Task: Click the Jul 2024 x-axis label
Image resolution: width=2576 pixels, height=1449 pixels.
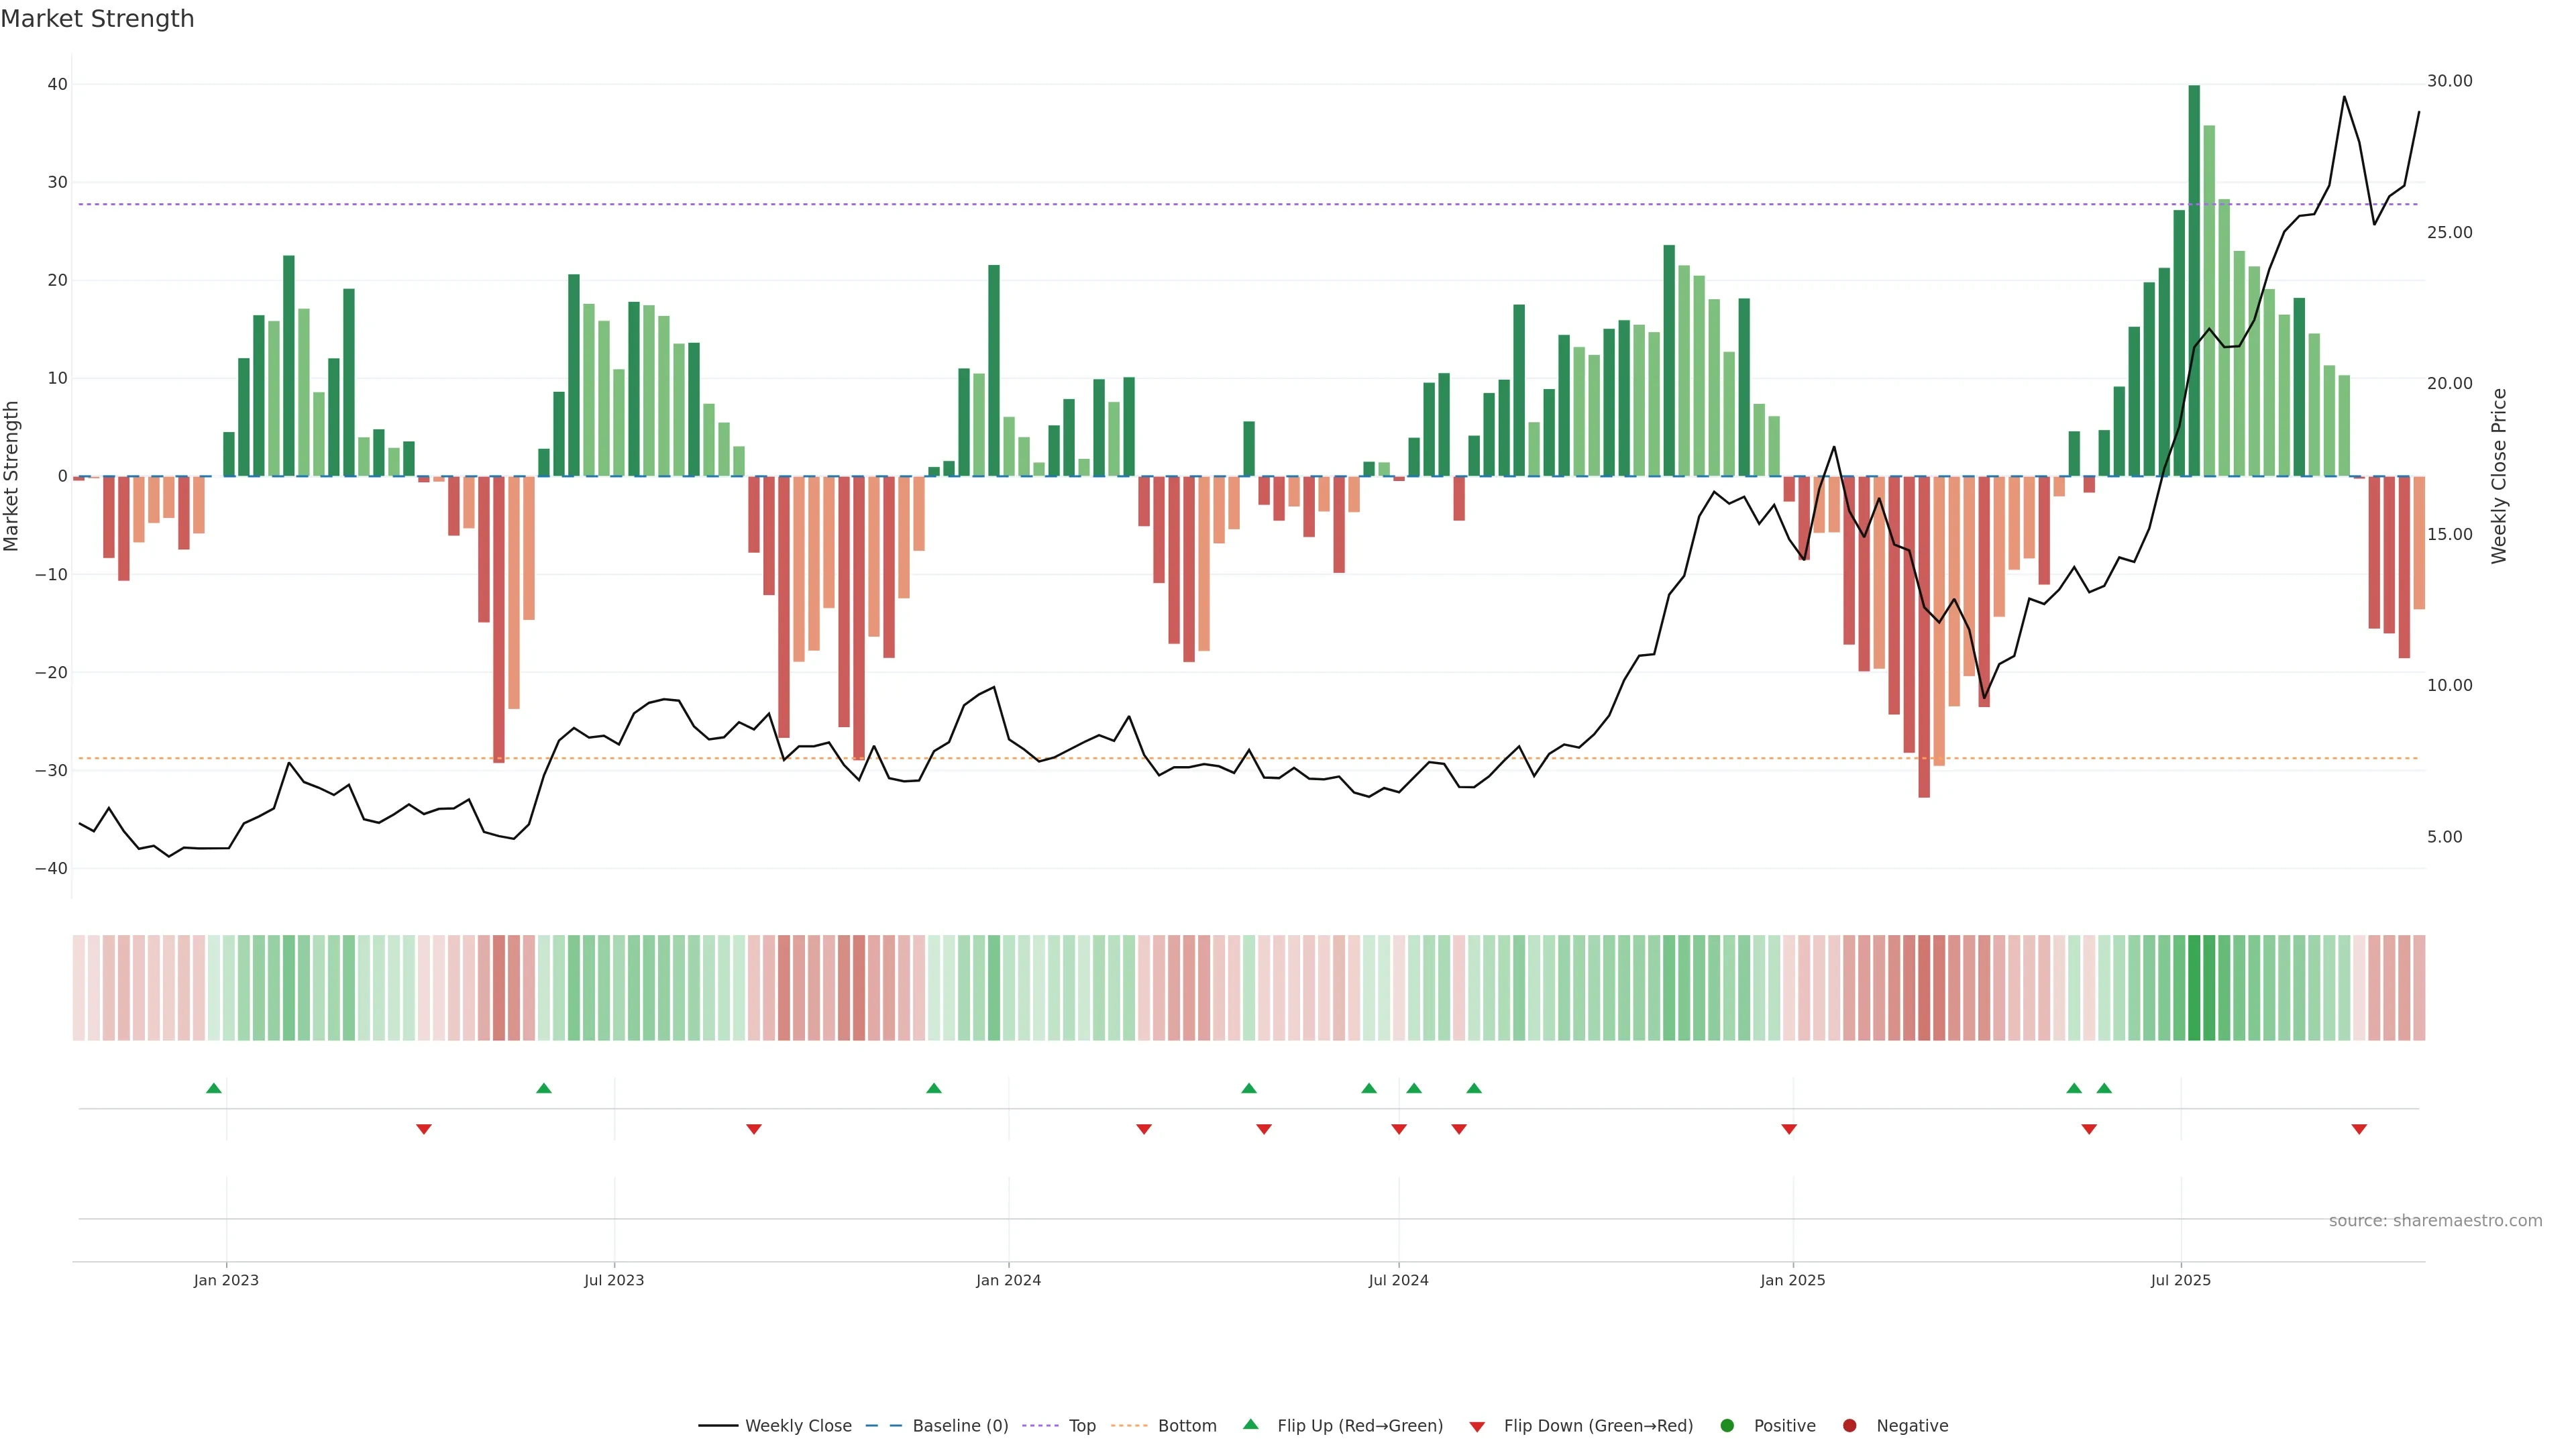Action: pos(1398,1280)
